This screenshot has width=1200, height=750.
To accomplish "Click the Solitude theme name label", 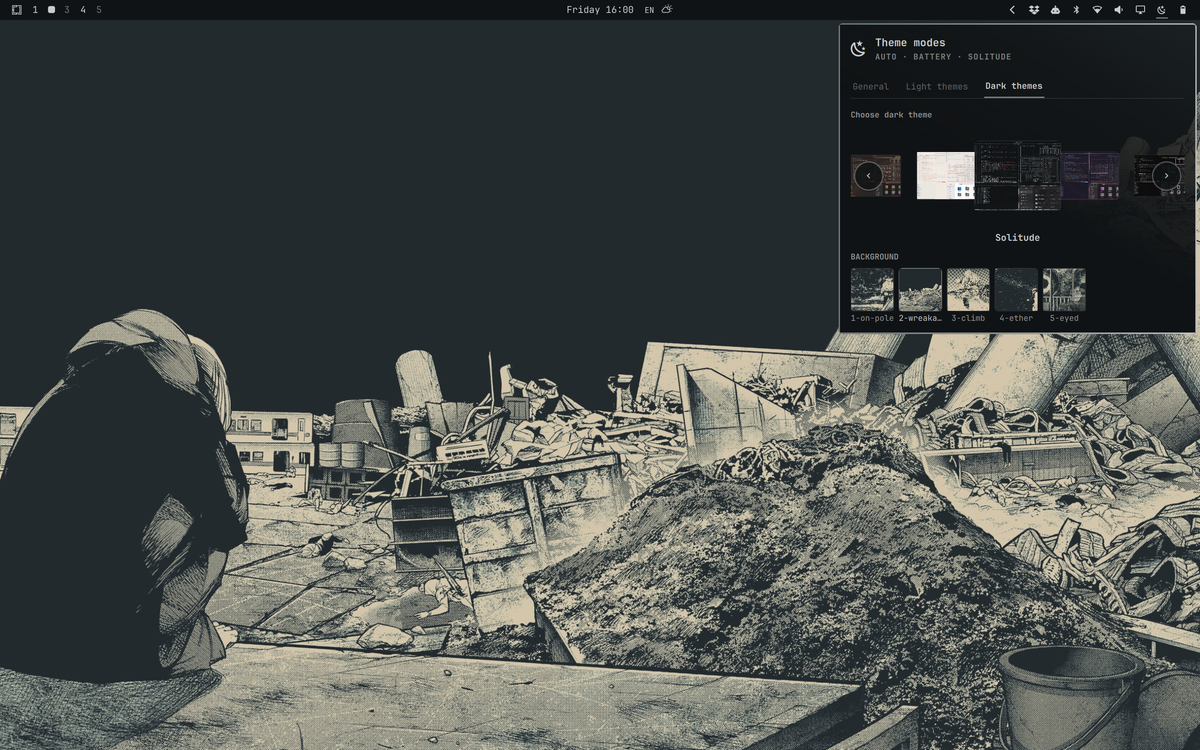I will pos(1017,238).
